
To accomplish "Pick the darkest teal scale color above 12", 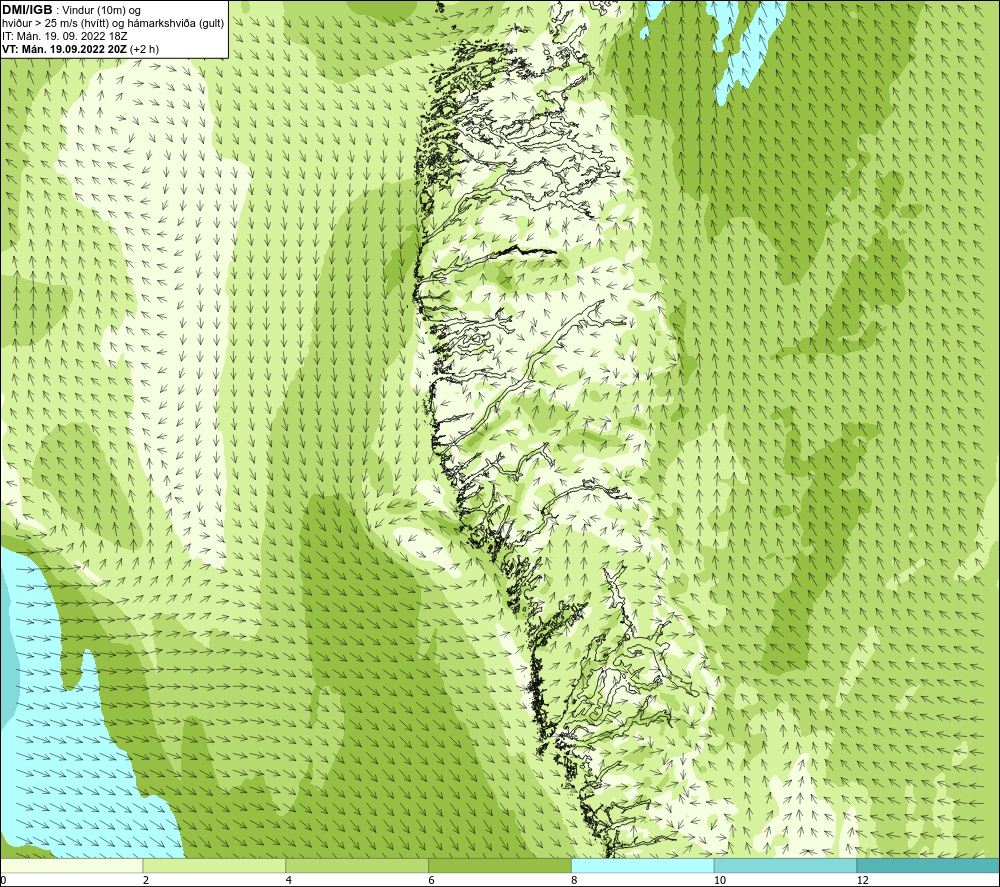I will (929, 866).
